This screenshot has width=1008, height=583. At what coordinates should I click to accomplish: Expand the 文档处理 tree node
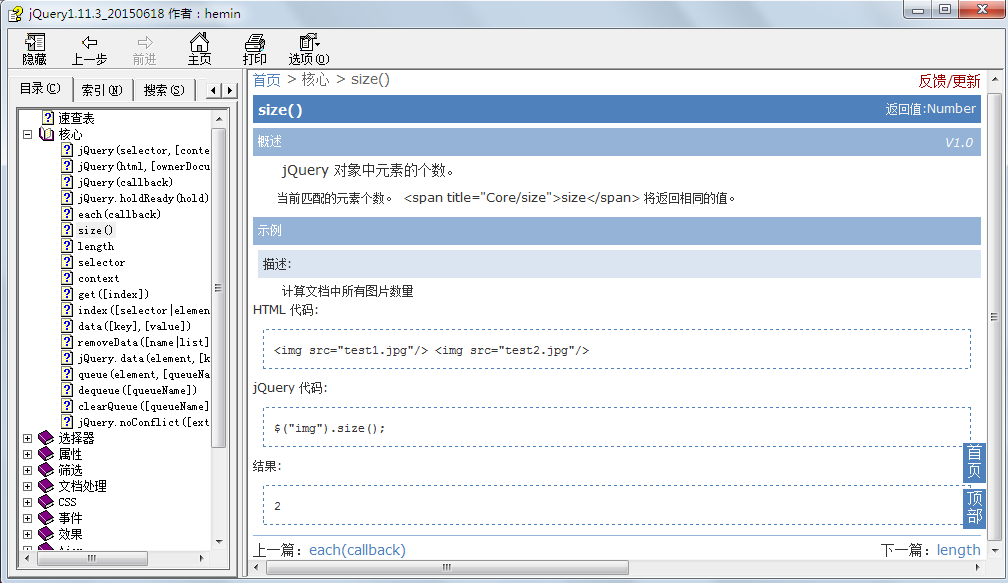click(28, 487)
